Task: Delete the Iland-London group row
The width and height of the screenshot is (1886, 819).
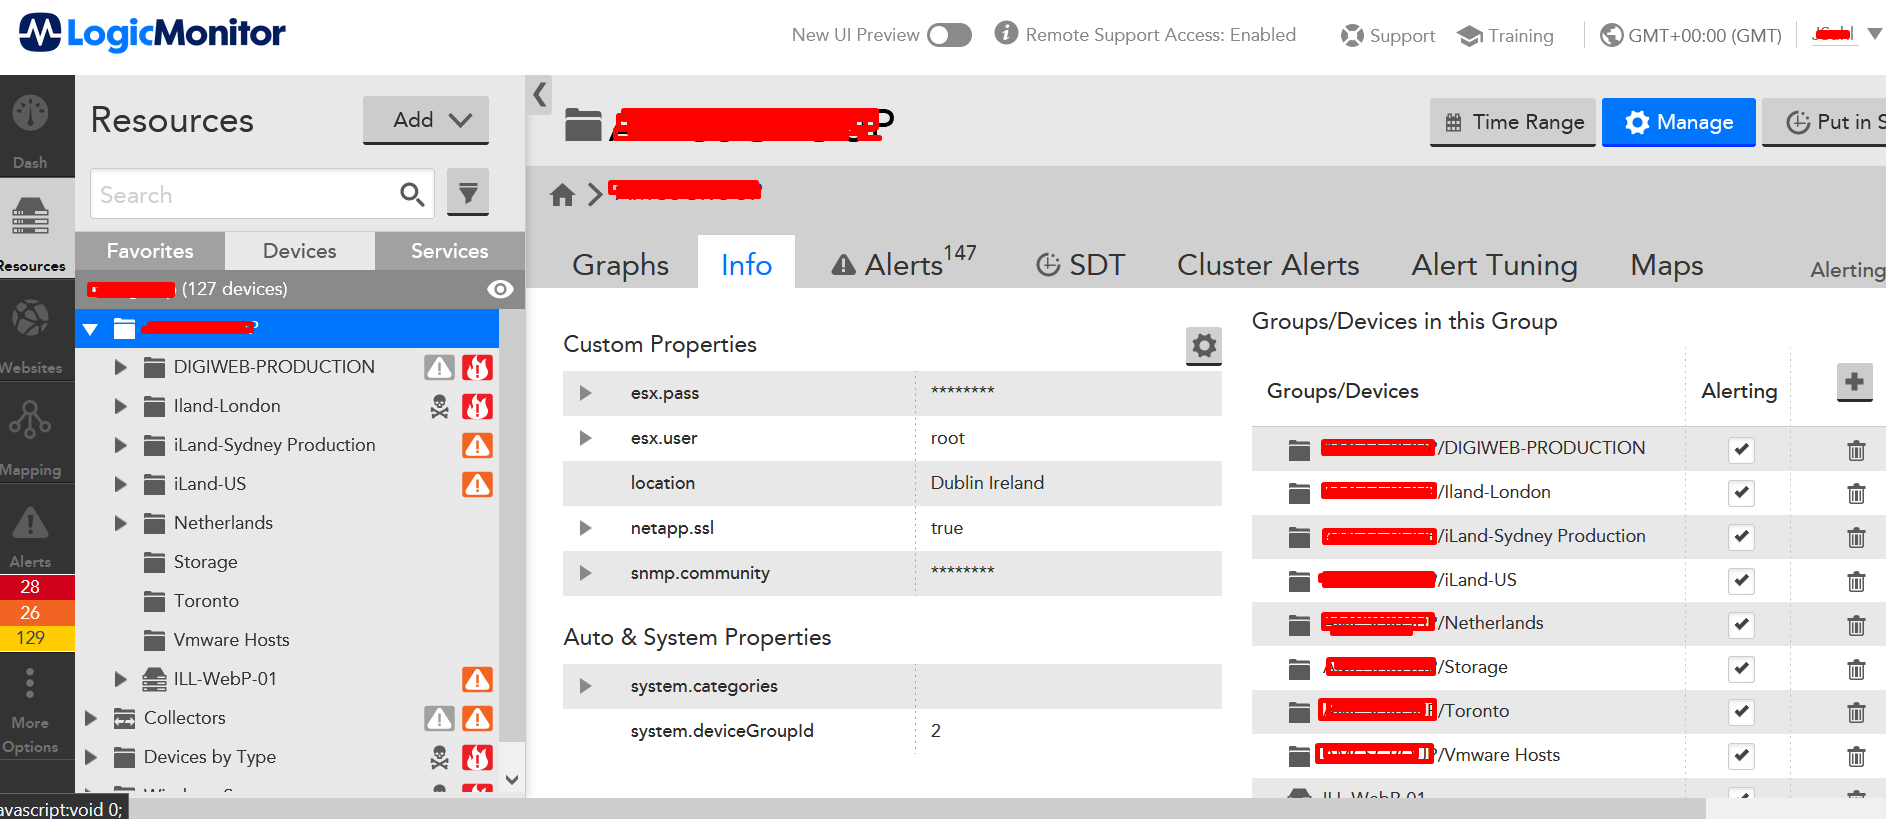Action: tap(1856, 493)
